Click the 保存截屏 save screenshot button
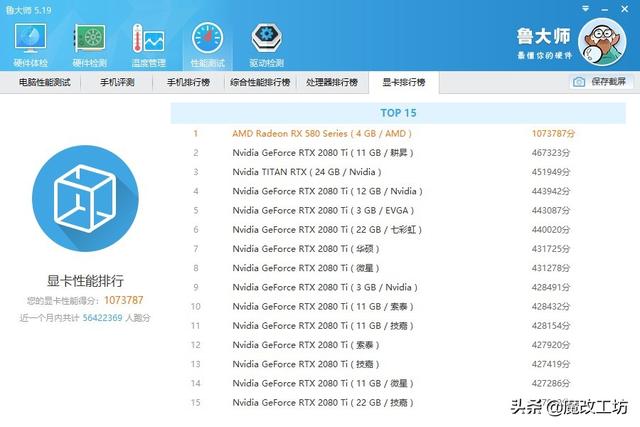 point(602,82)
